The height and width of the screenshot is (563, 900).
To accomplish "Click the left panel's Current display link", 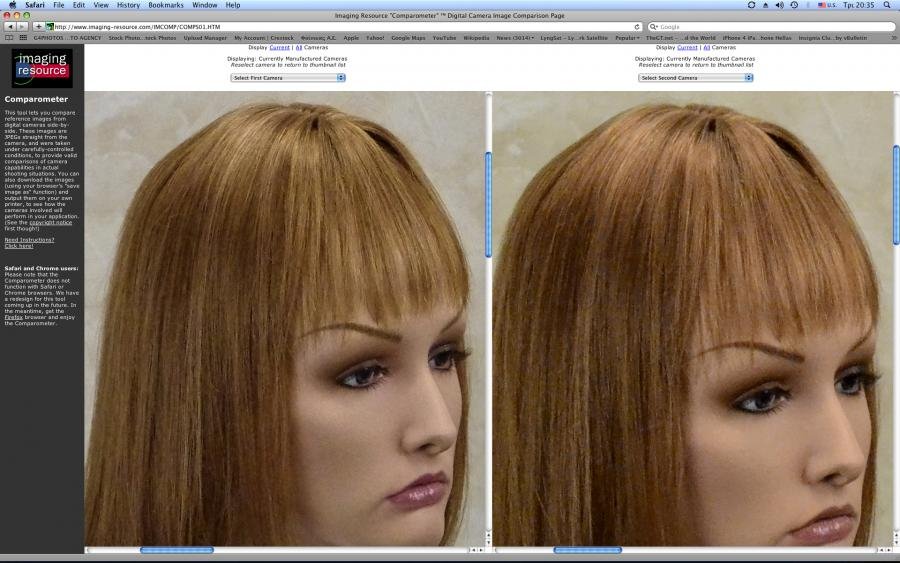I will tap(279, 47).
